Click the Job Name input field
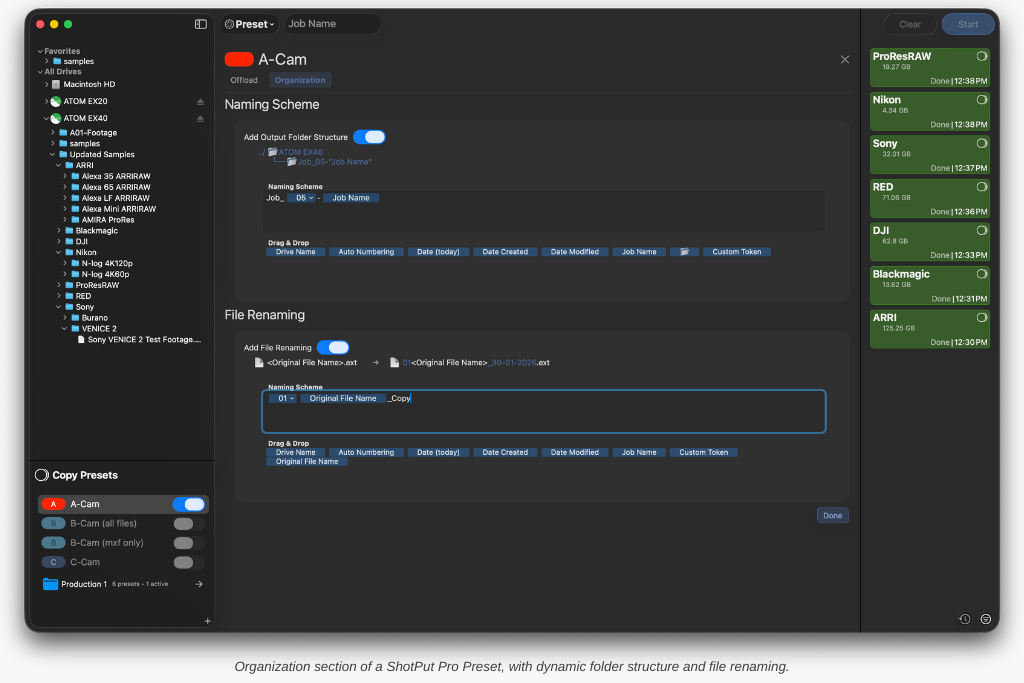The image size is (1024, 683). (x=332, y=24)
